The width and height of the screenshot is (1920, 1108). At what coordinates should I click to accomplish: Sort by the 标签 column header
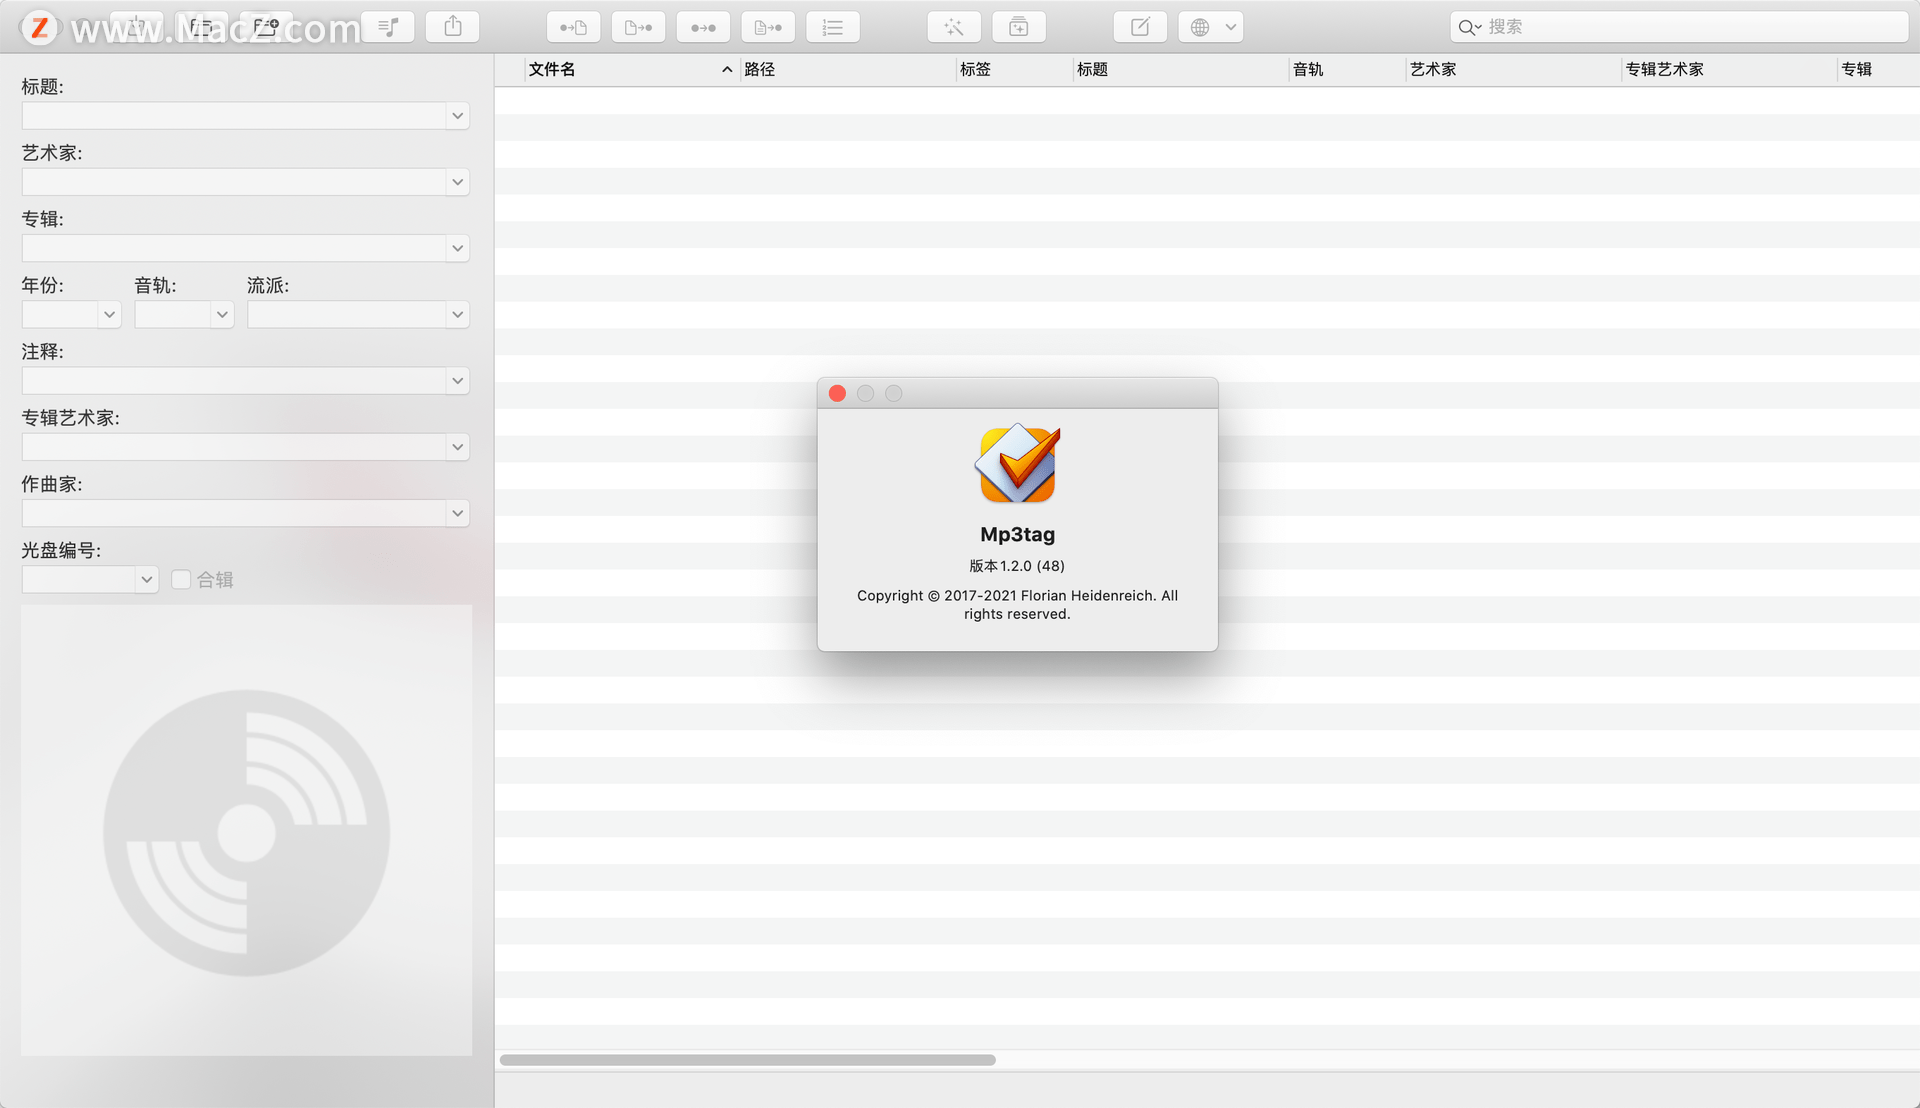pos(1014,69)
